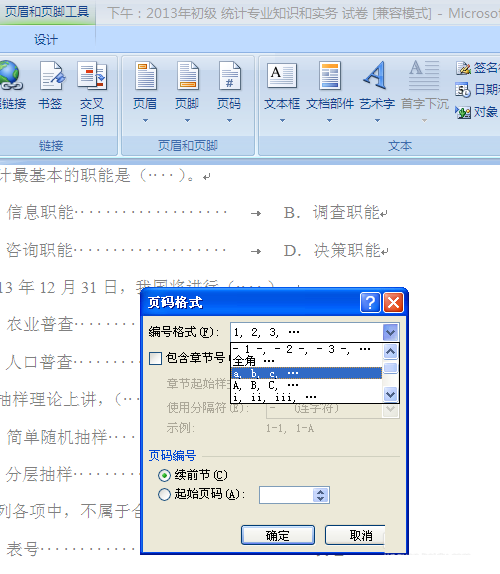Click the text '简单随机抽样' in the document
The height and width of the screenshot is (574, 500).
coord(57,437)
